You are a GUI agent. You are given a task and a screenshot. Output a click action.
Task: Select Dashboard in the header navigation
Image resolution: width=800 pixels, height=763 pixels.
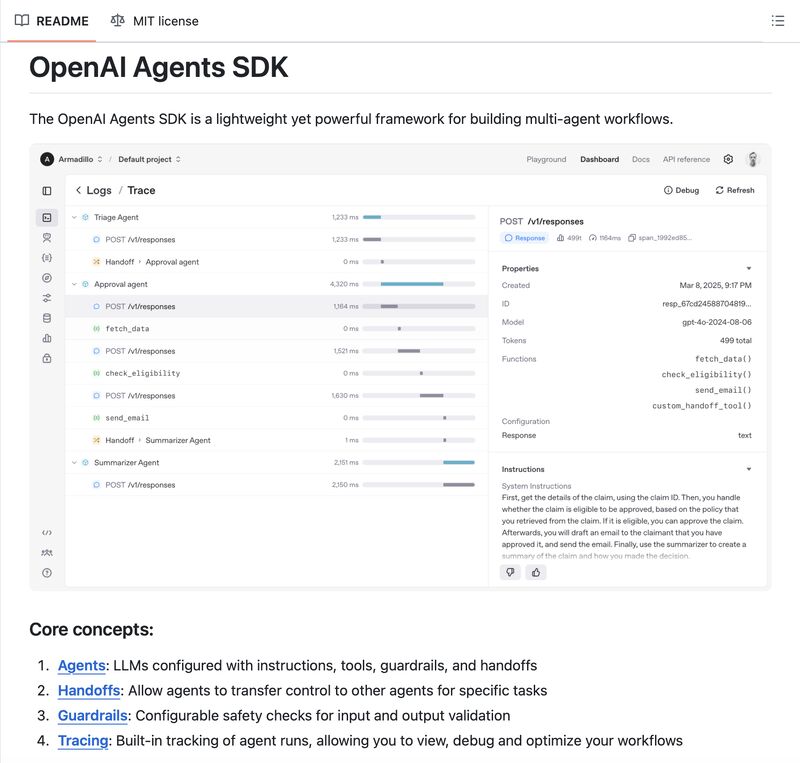tap(599, 159)
